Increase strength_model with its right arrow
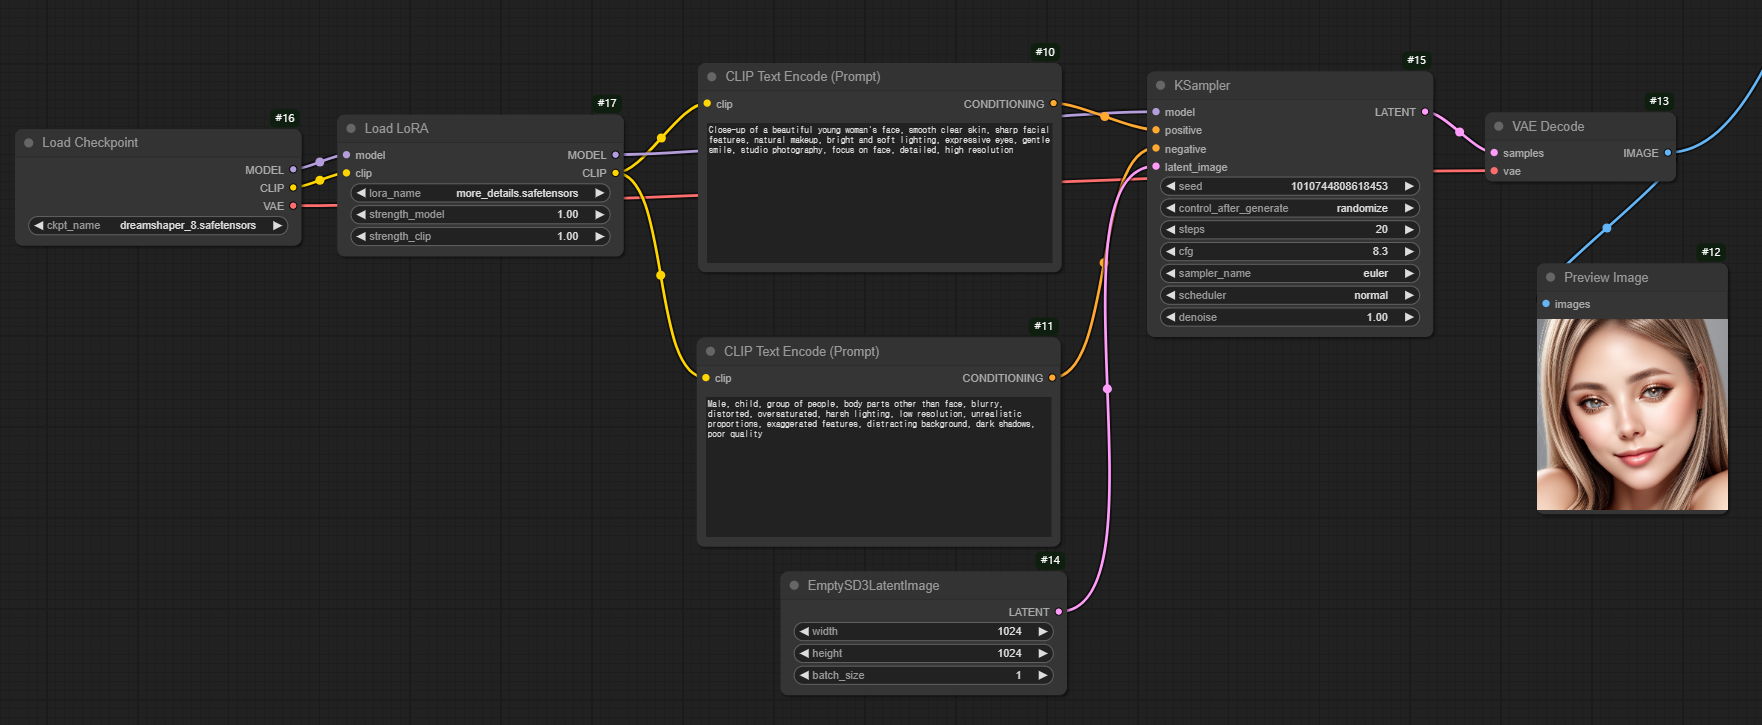 pos(600,214)
